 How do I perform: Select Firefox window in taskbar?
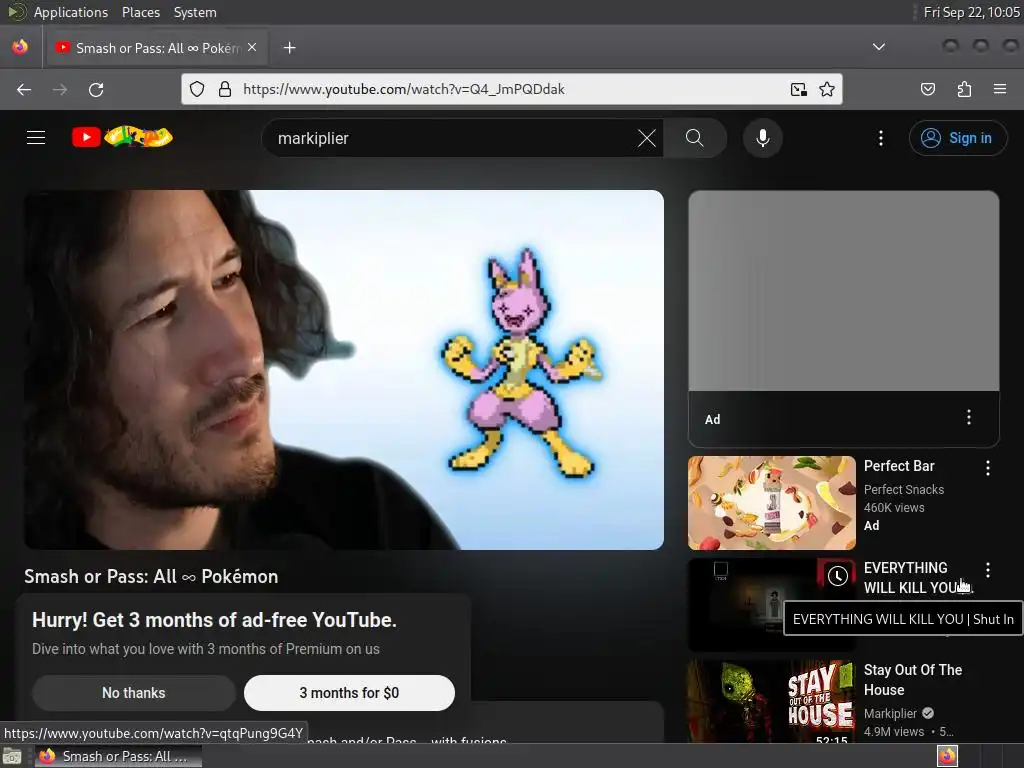[x=117, y=756]
